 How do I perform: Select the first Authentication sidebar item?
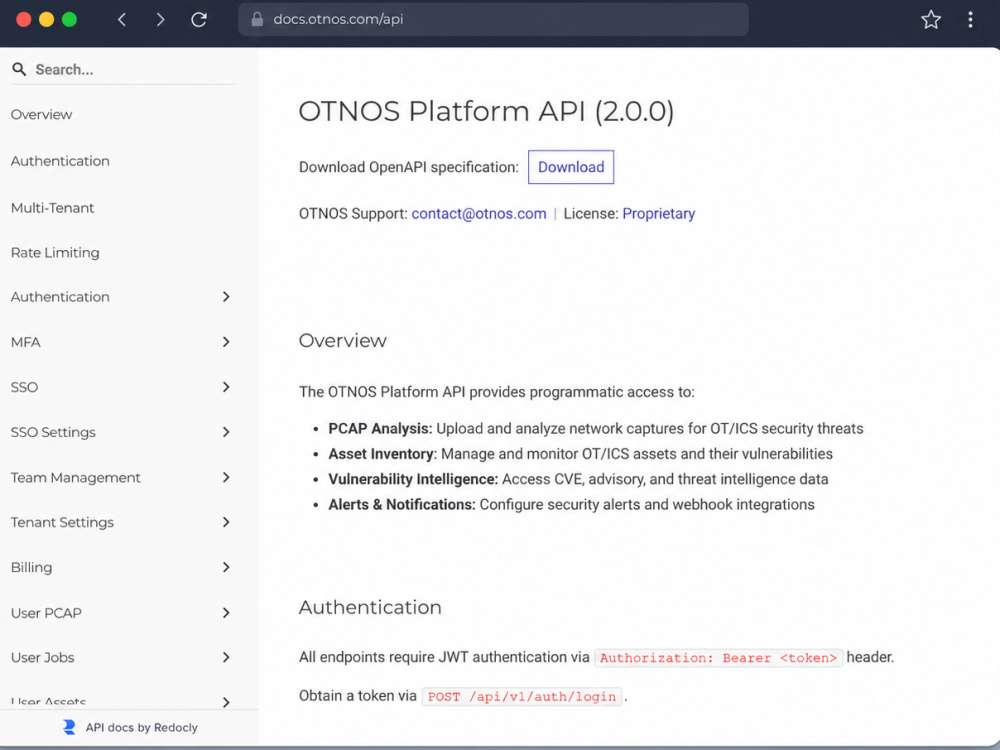(x=60, y=161)
